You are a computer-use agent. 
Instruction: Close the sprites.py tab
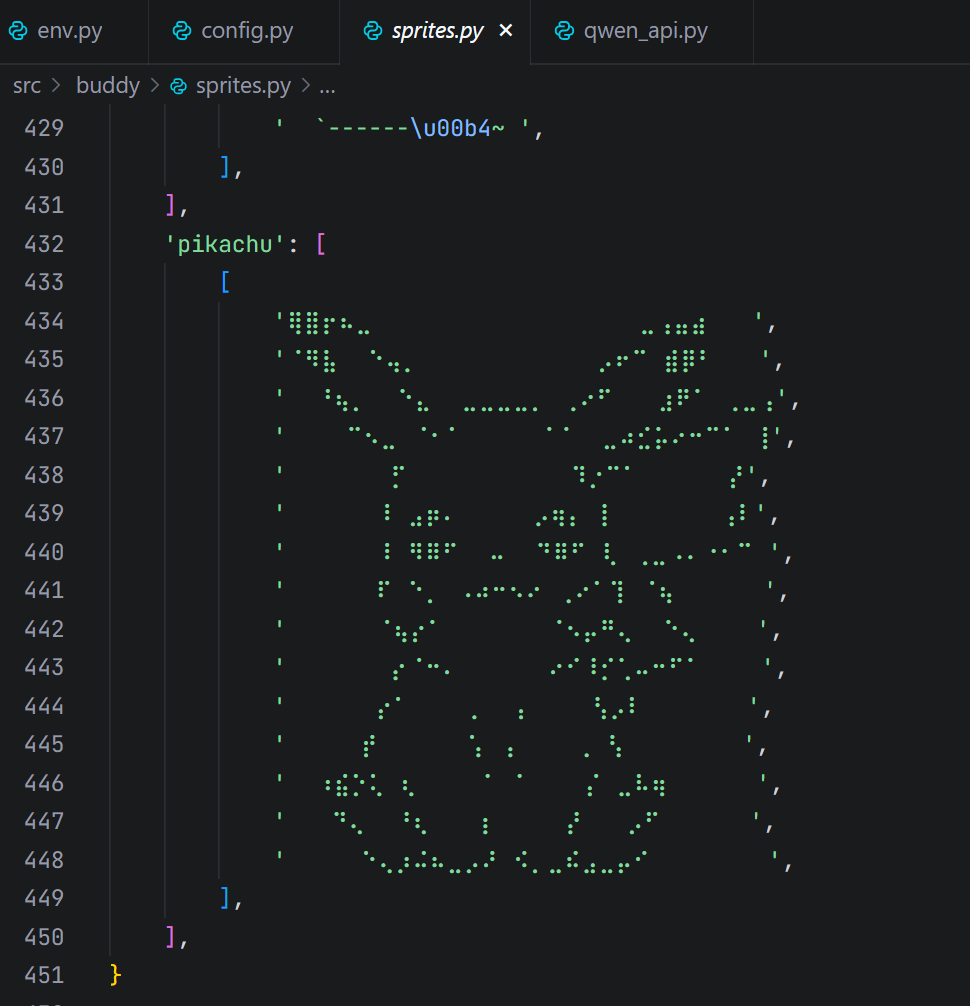[x=506, y=30]
